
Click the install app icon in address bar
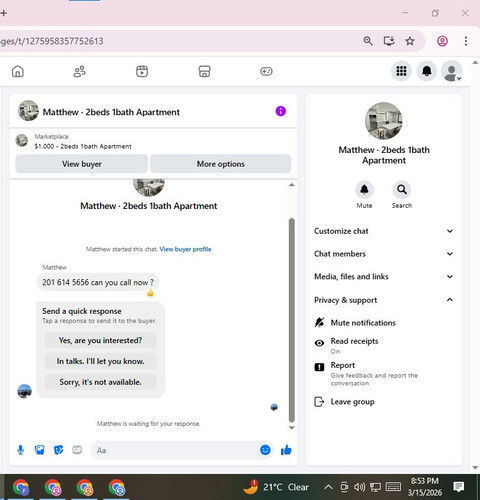389,41
